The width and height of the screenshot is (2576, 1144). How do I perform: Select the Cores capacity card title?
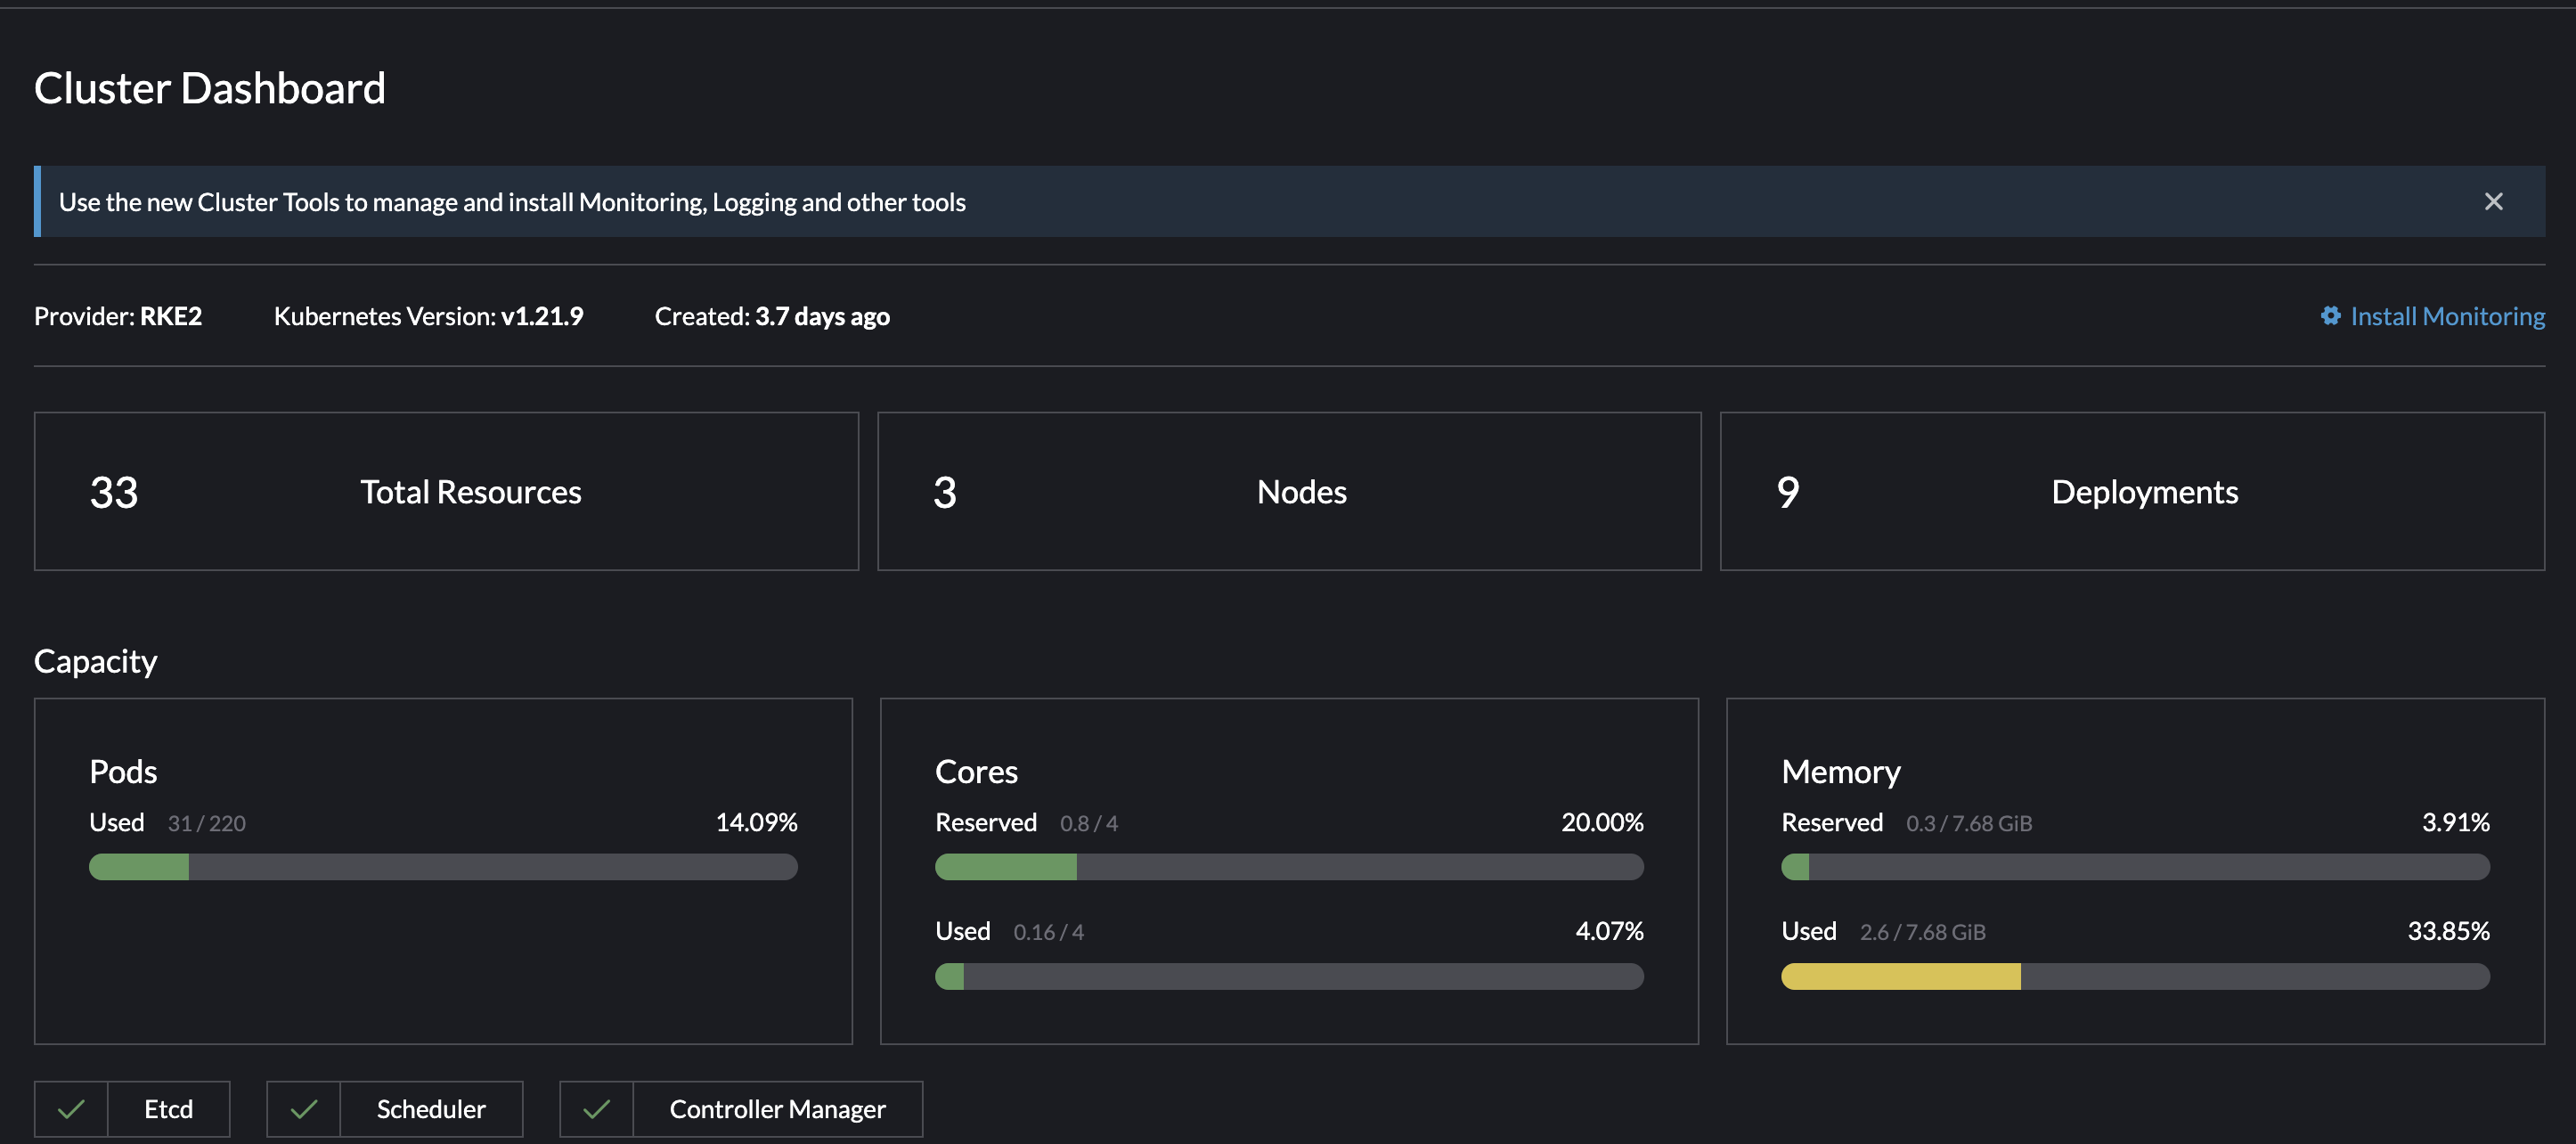[976, 770]
